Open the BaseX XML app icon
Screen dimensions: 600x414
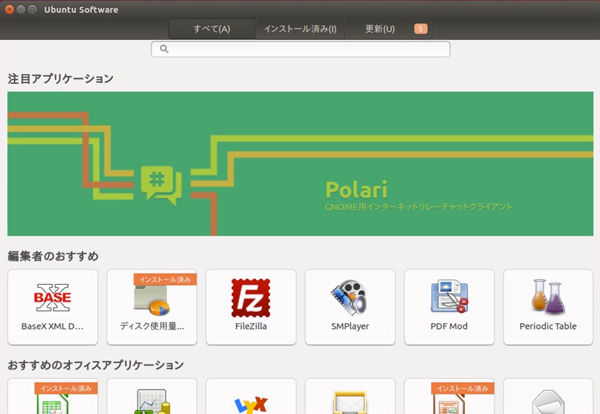(x=52, y=298)
